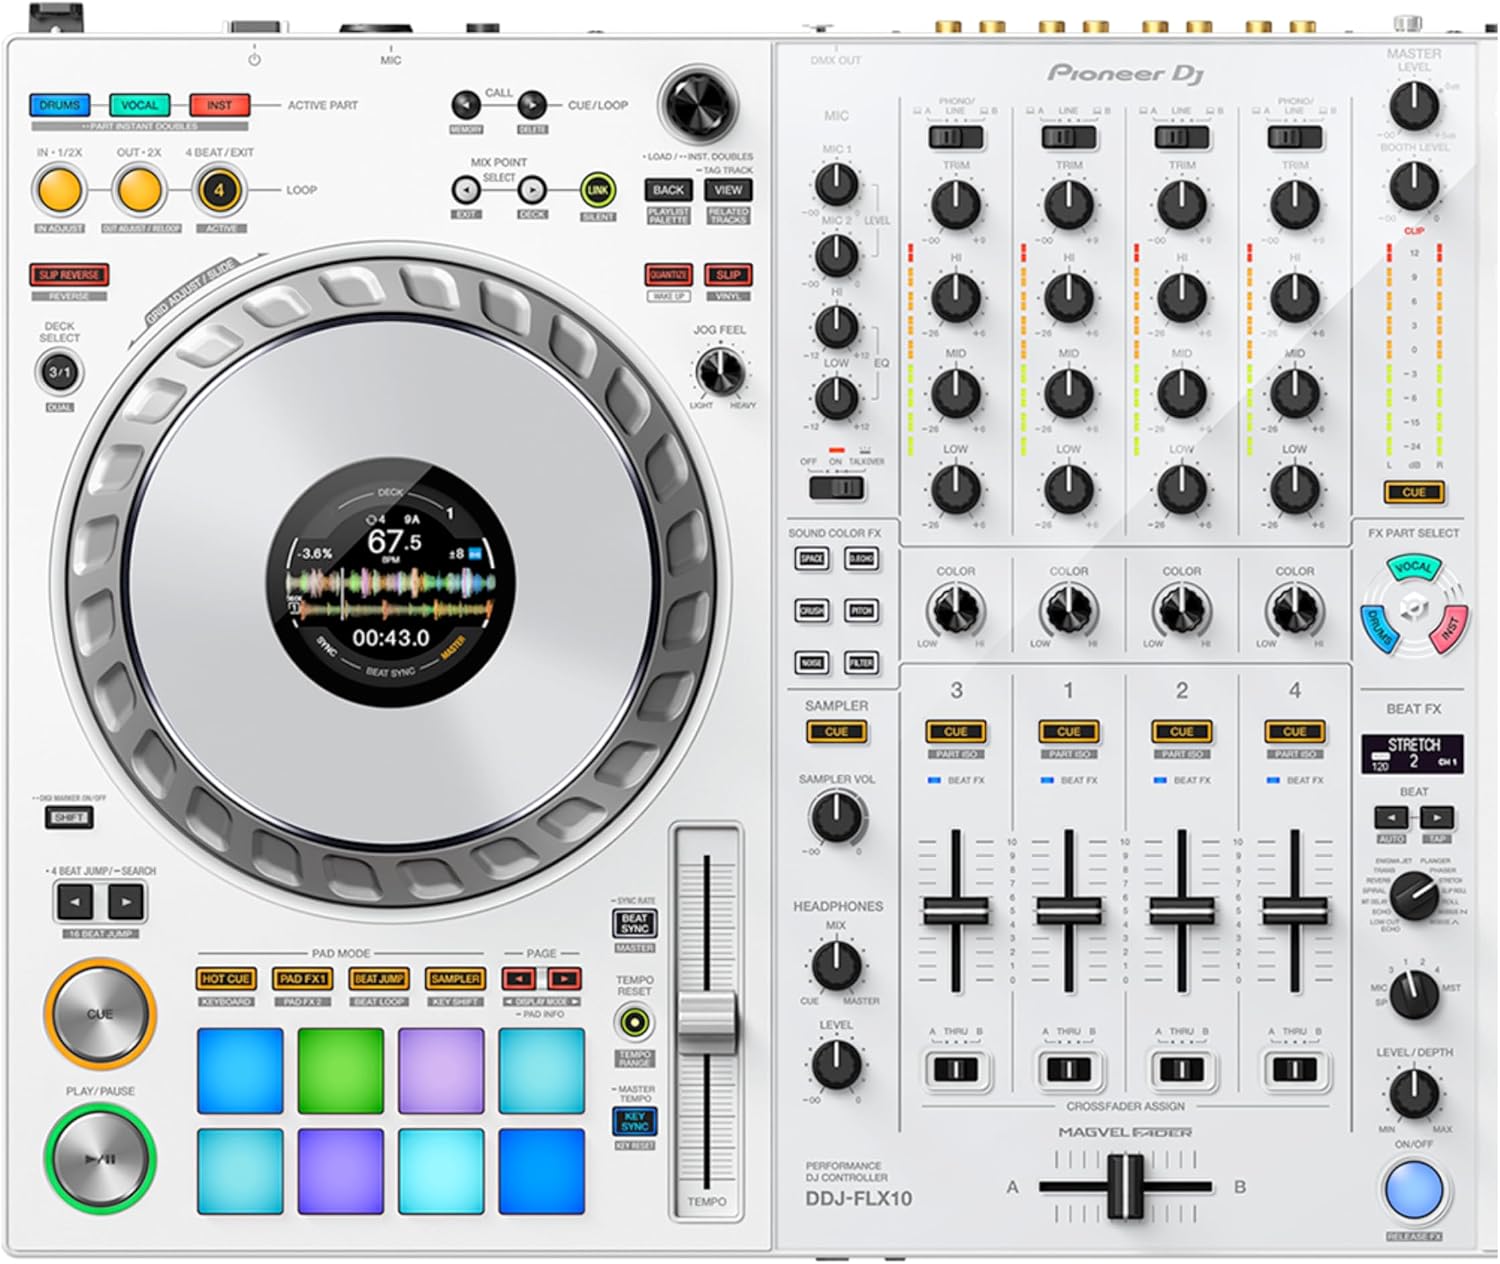
Task: Set channel 3 crossfader assign switch
Action: pos(956,1070)
